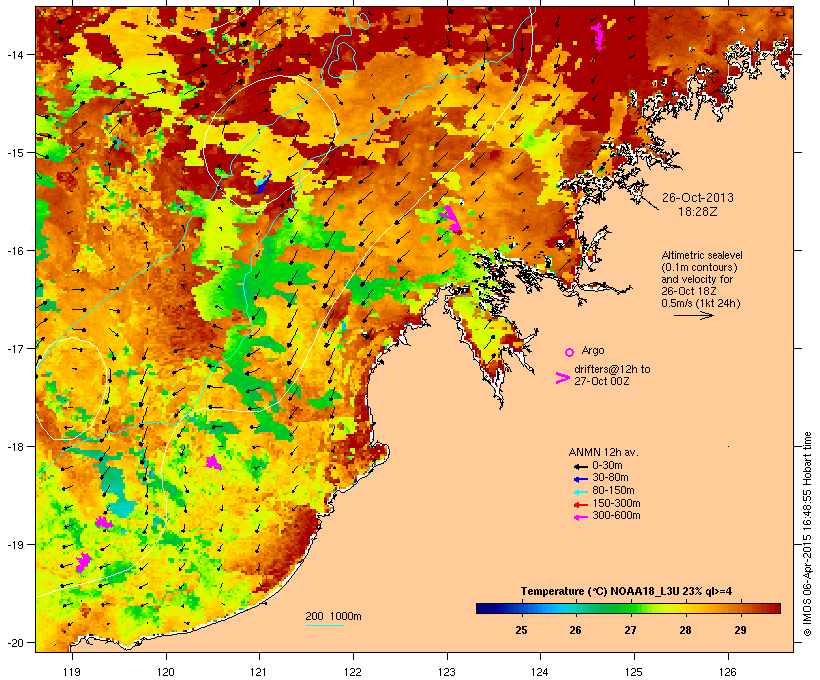This screenshot has height=680, width=820.
Task: Click the date label 26-Oct-2013
Action: (698, 198)
